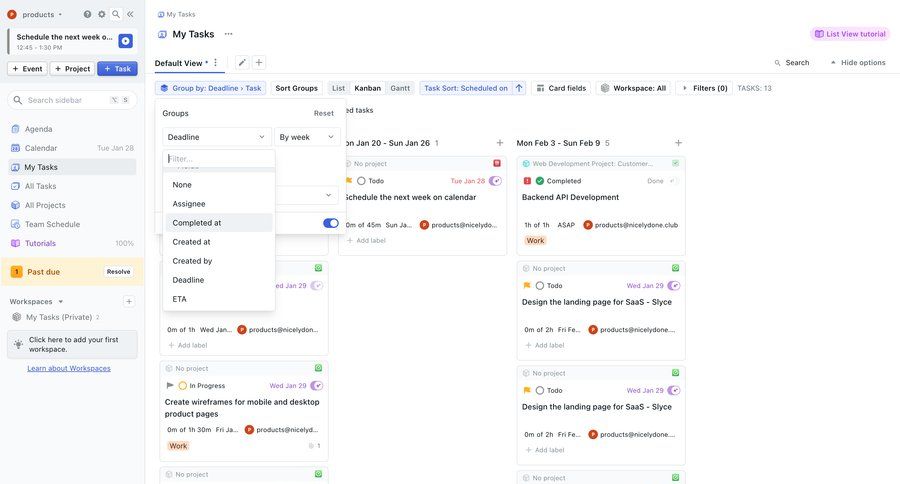The image size is (900, 484).
Task: Add task to Jan 20 - Jan 26 column
Action: (499, 143)
